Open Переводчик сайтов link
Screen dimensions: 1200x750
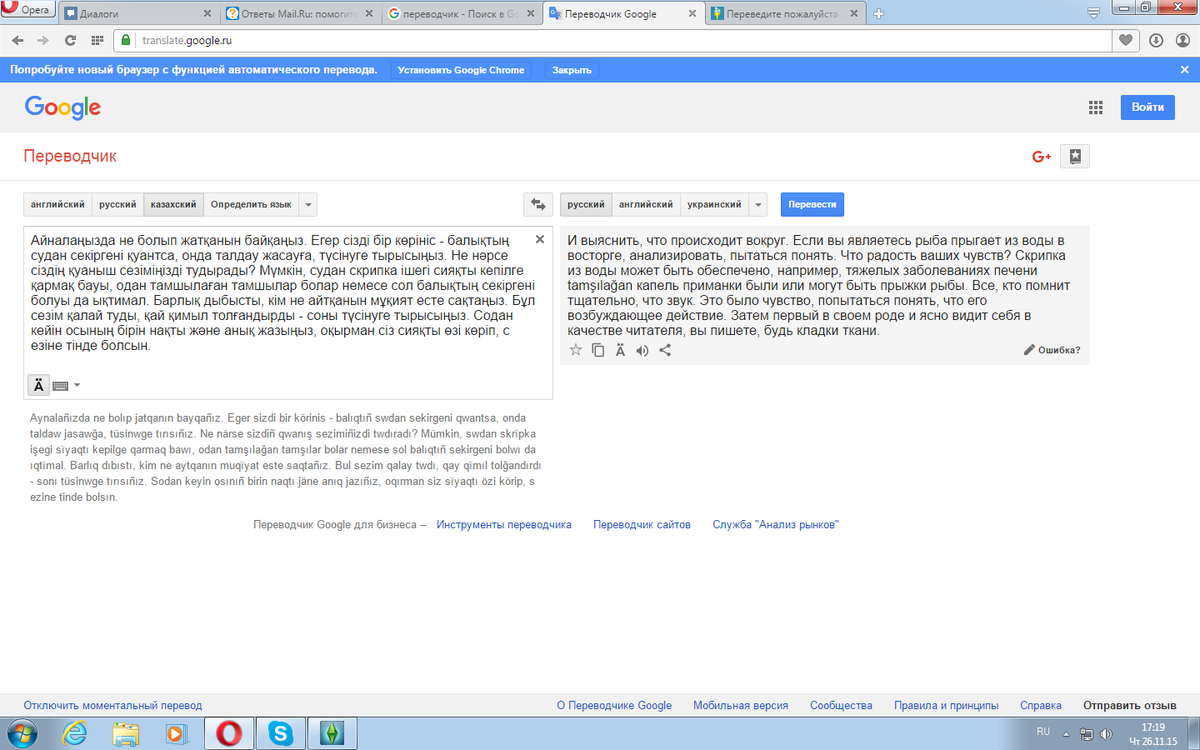coord(642,524)
